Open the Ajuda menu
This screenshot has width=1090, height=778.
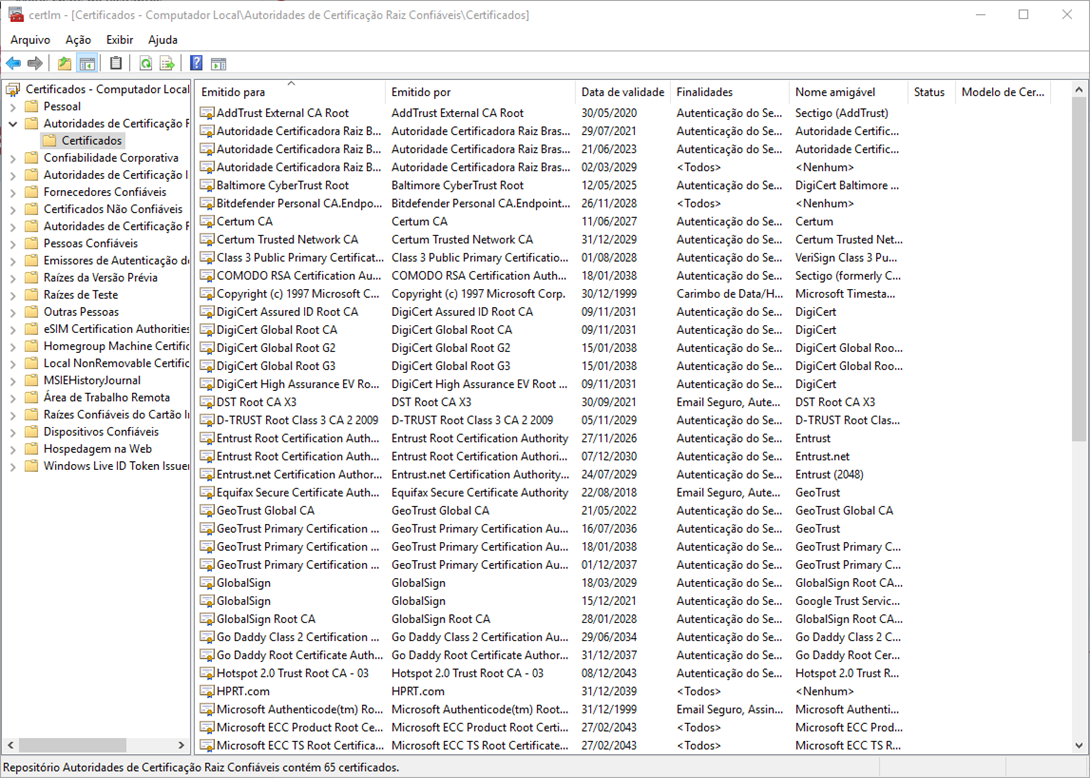[163, 40]
